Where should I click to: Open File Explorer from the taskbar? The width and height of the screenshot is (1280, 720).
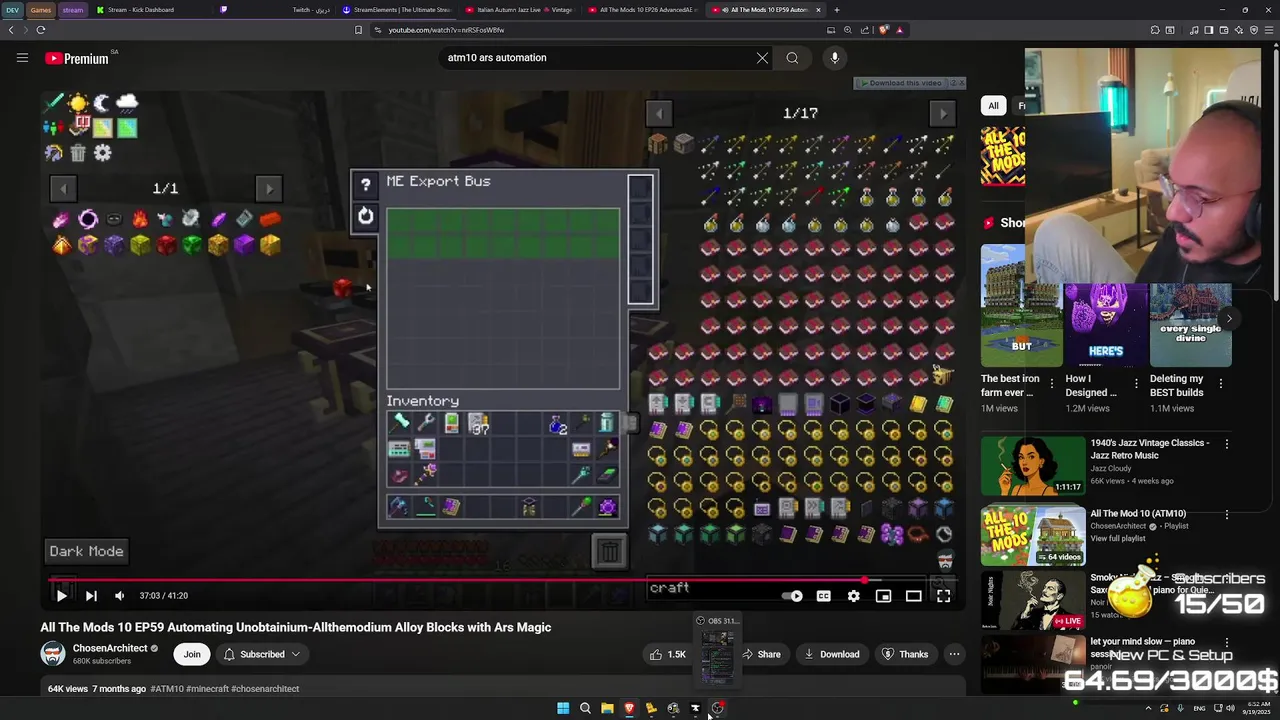click(607, 708)
